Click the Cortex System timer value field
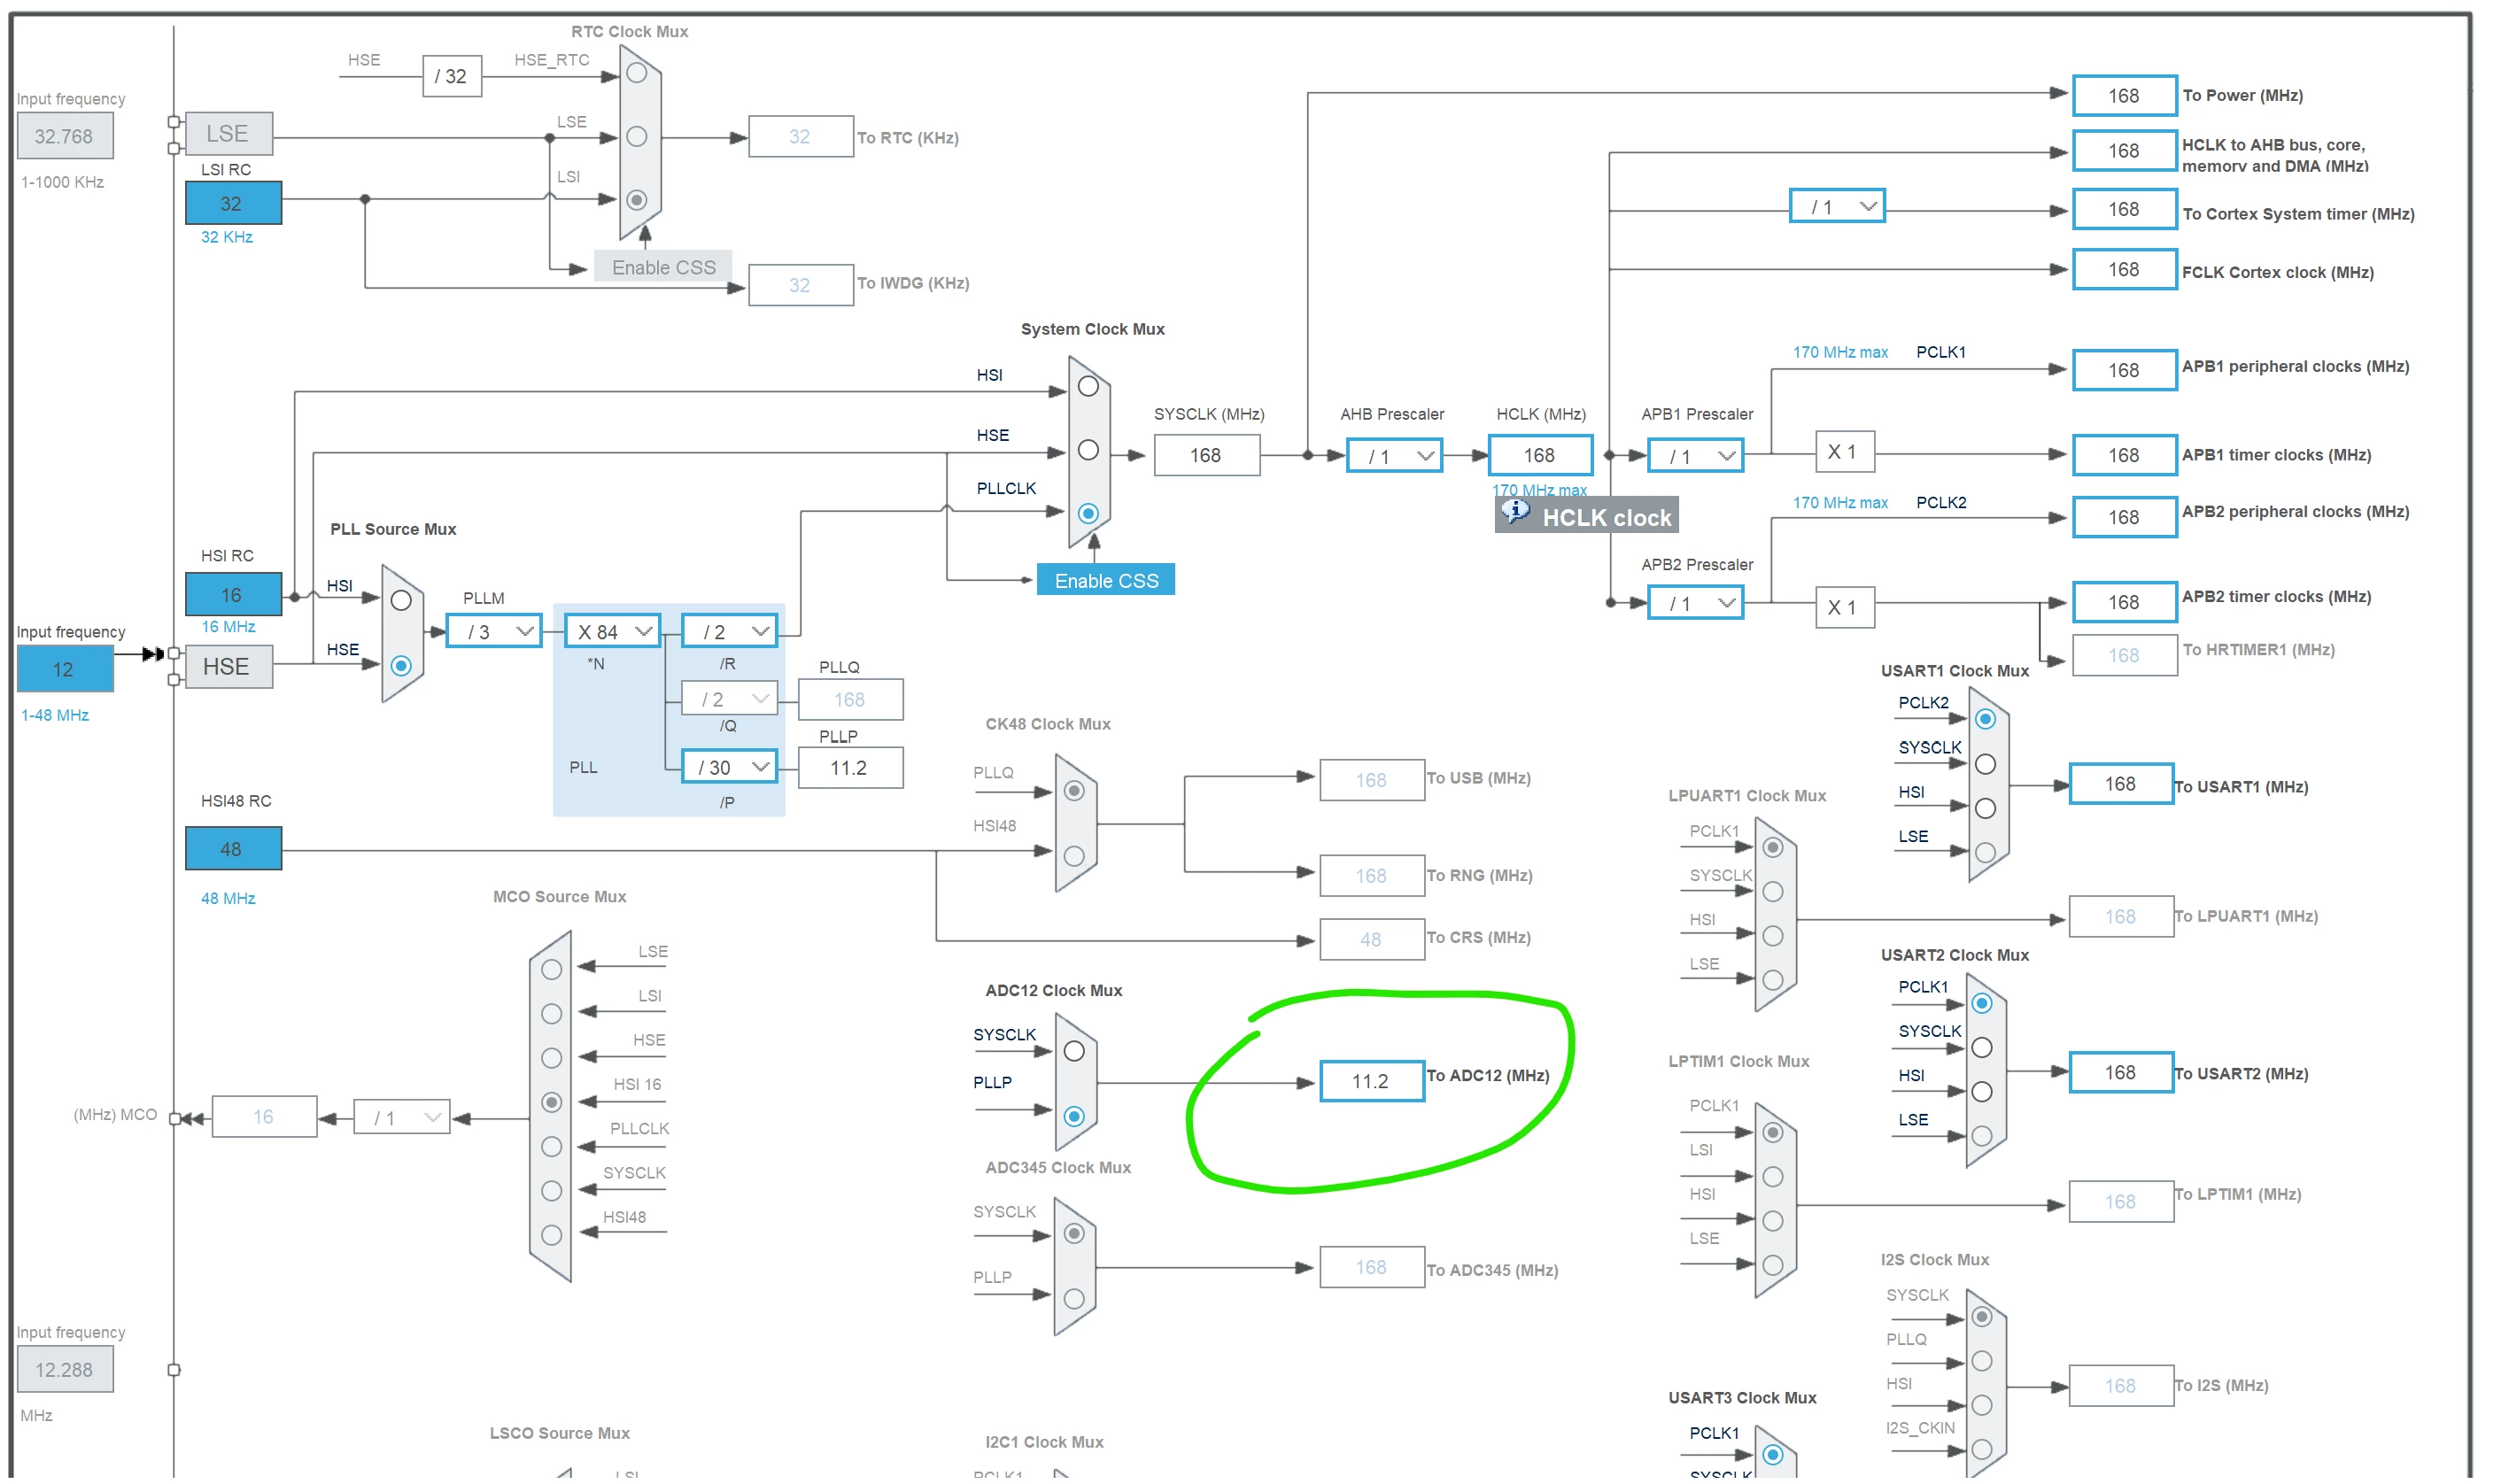The width and height of the screenshot is (2501, 1484). click(2125, 209)
